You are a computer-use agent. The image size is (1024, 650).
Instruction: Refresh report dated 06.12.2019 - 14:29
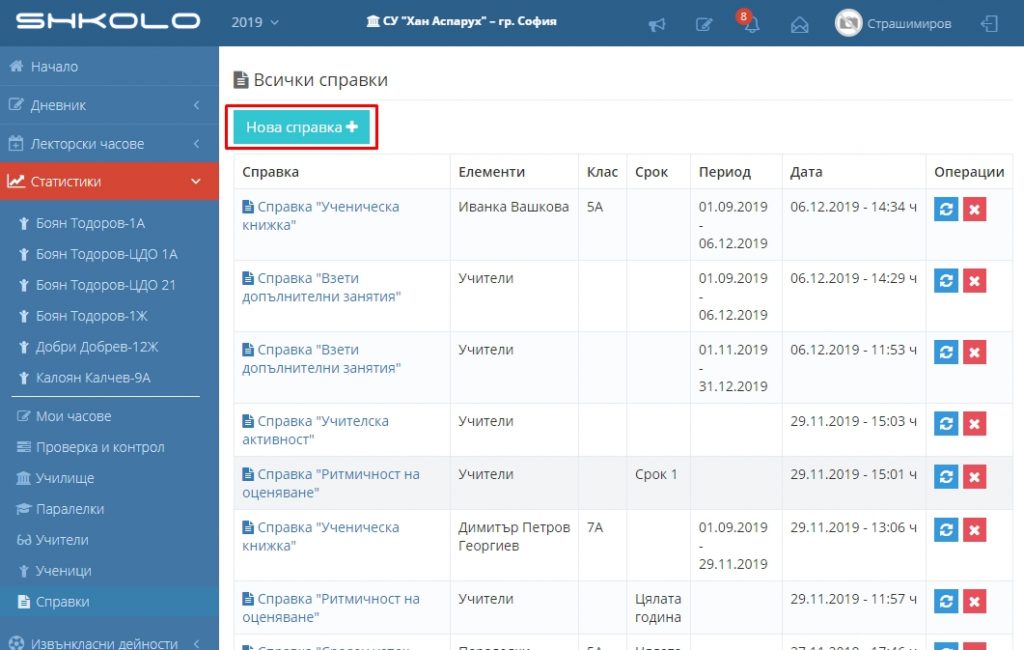946,281
